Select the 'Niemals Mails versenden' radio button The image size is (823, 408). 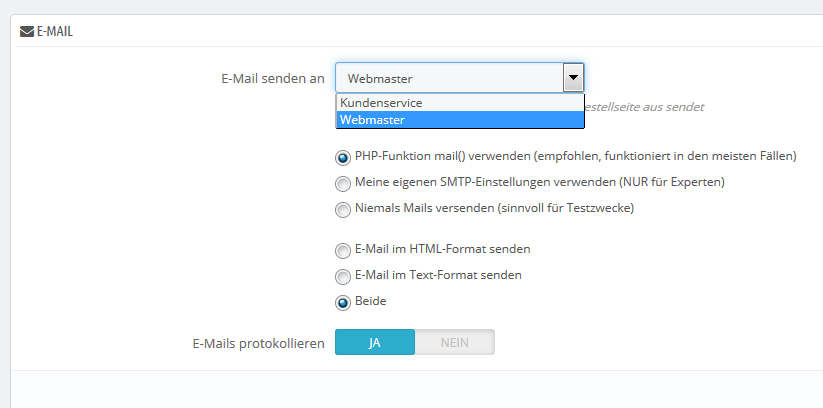click(343, 209)
